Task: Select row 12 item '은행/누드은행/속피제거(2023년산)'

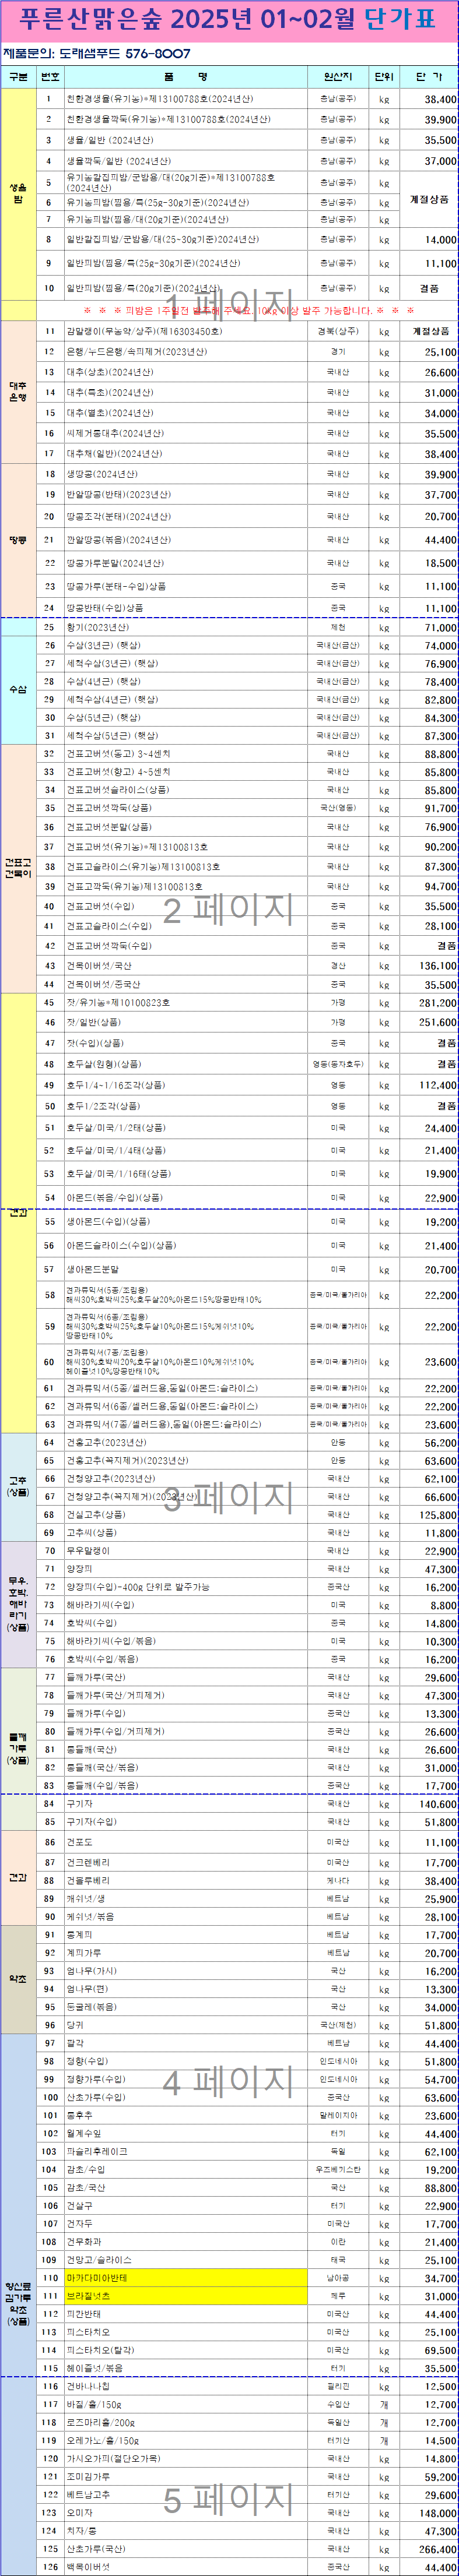Action: pyautogui.click(x=137, y=352)
